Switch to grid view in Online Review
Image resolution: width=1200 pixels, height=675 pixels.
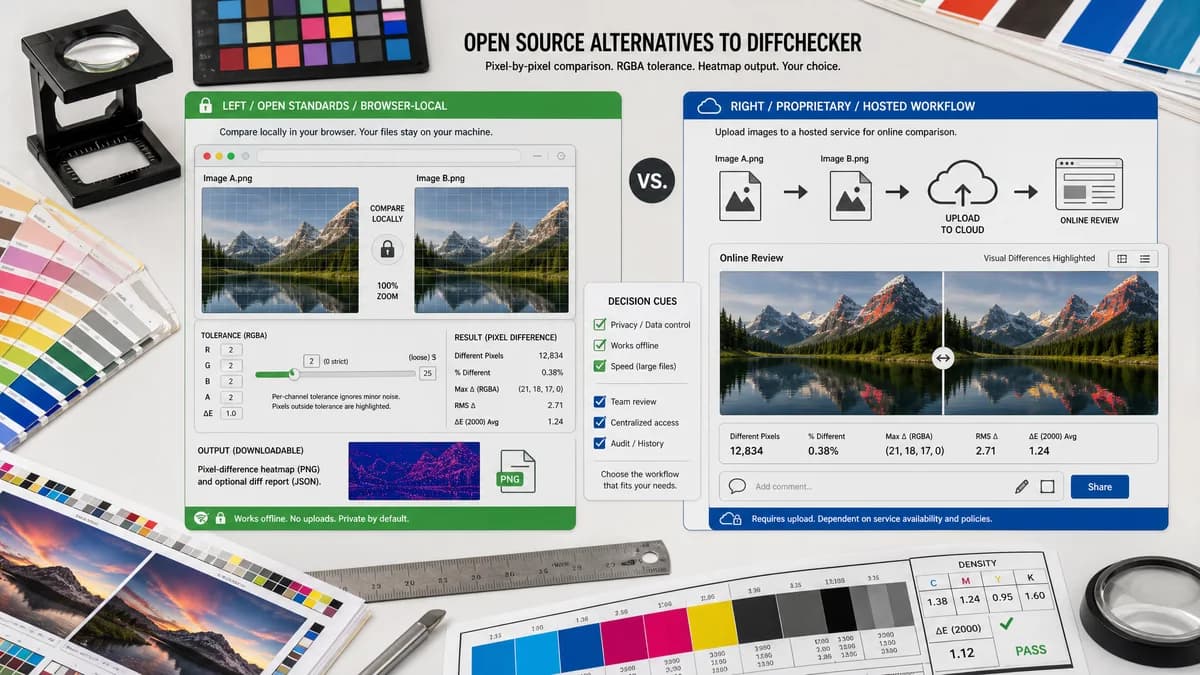point(1122,259)
